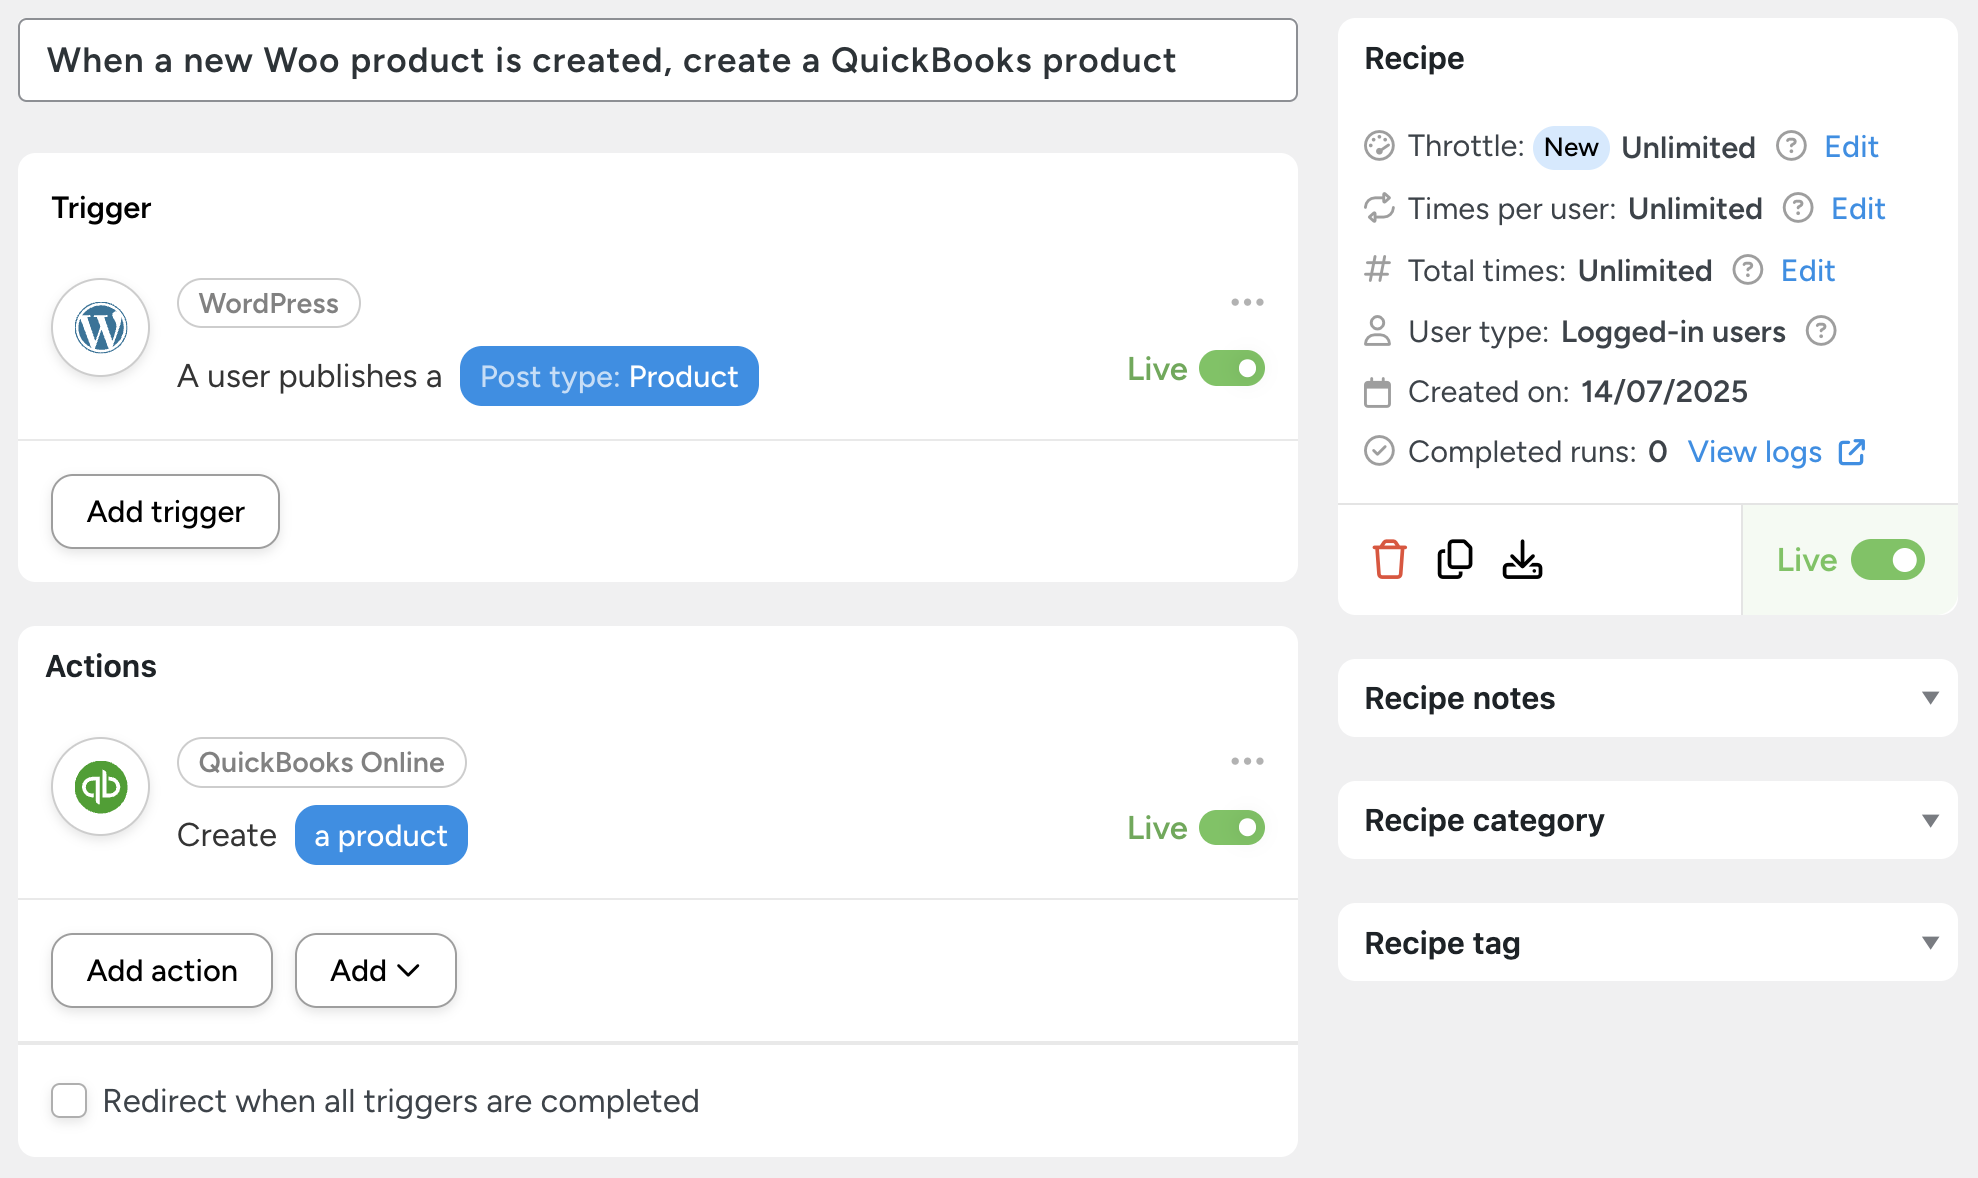Toggle the recipe Live switch in sidebar
The height and width of the screenshot is (1178, 1978).
tap(1887, 560)
